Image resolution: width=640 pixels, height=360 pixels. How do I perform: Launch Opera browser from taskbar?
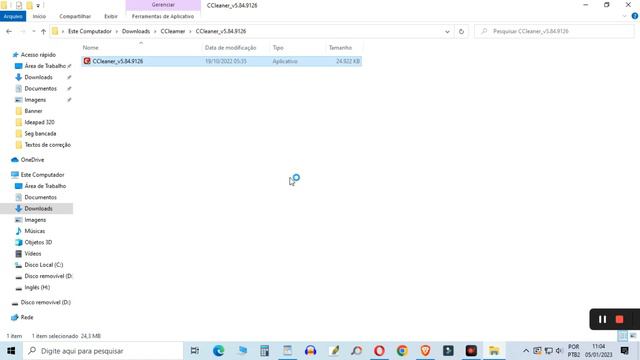pos(379,351)
